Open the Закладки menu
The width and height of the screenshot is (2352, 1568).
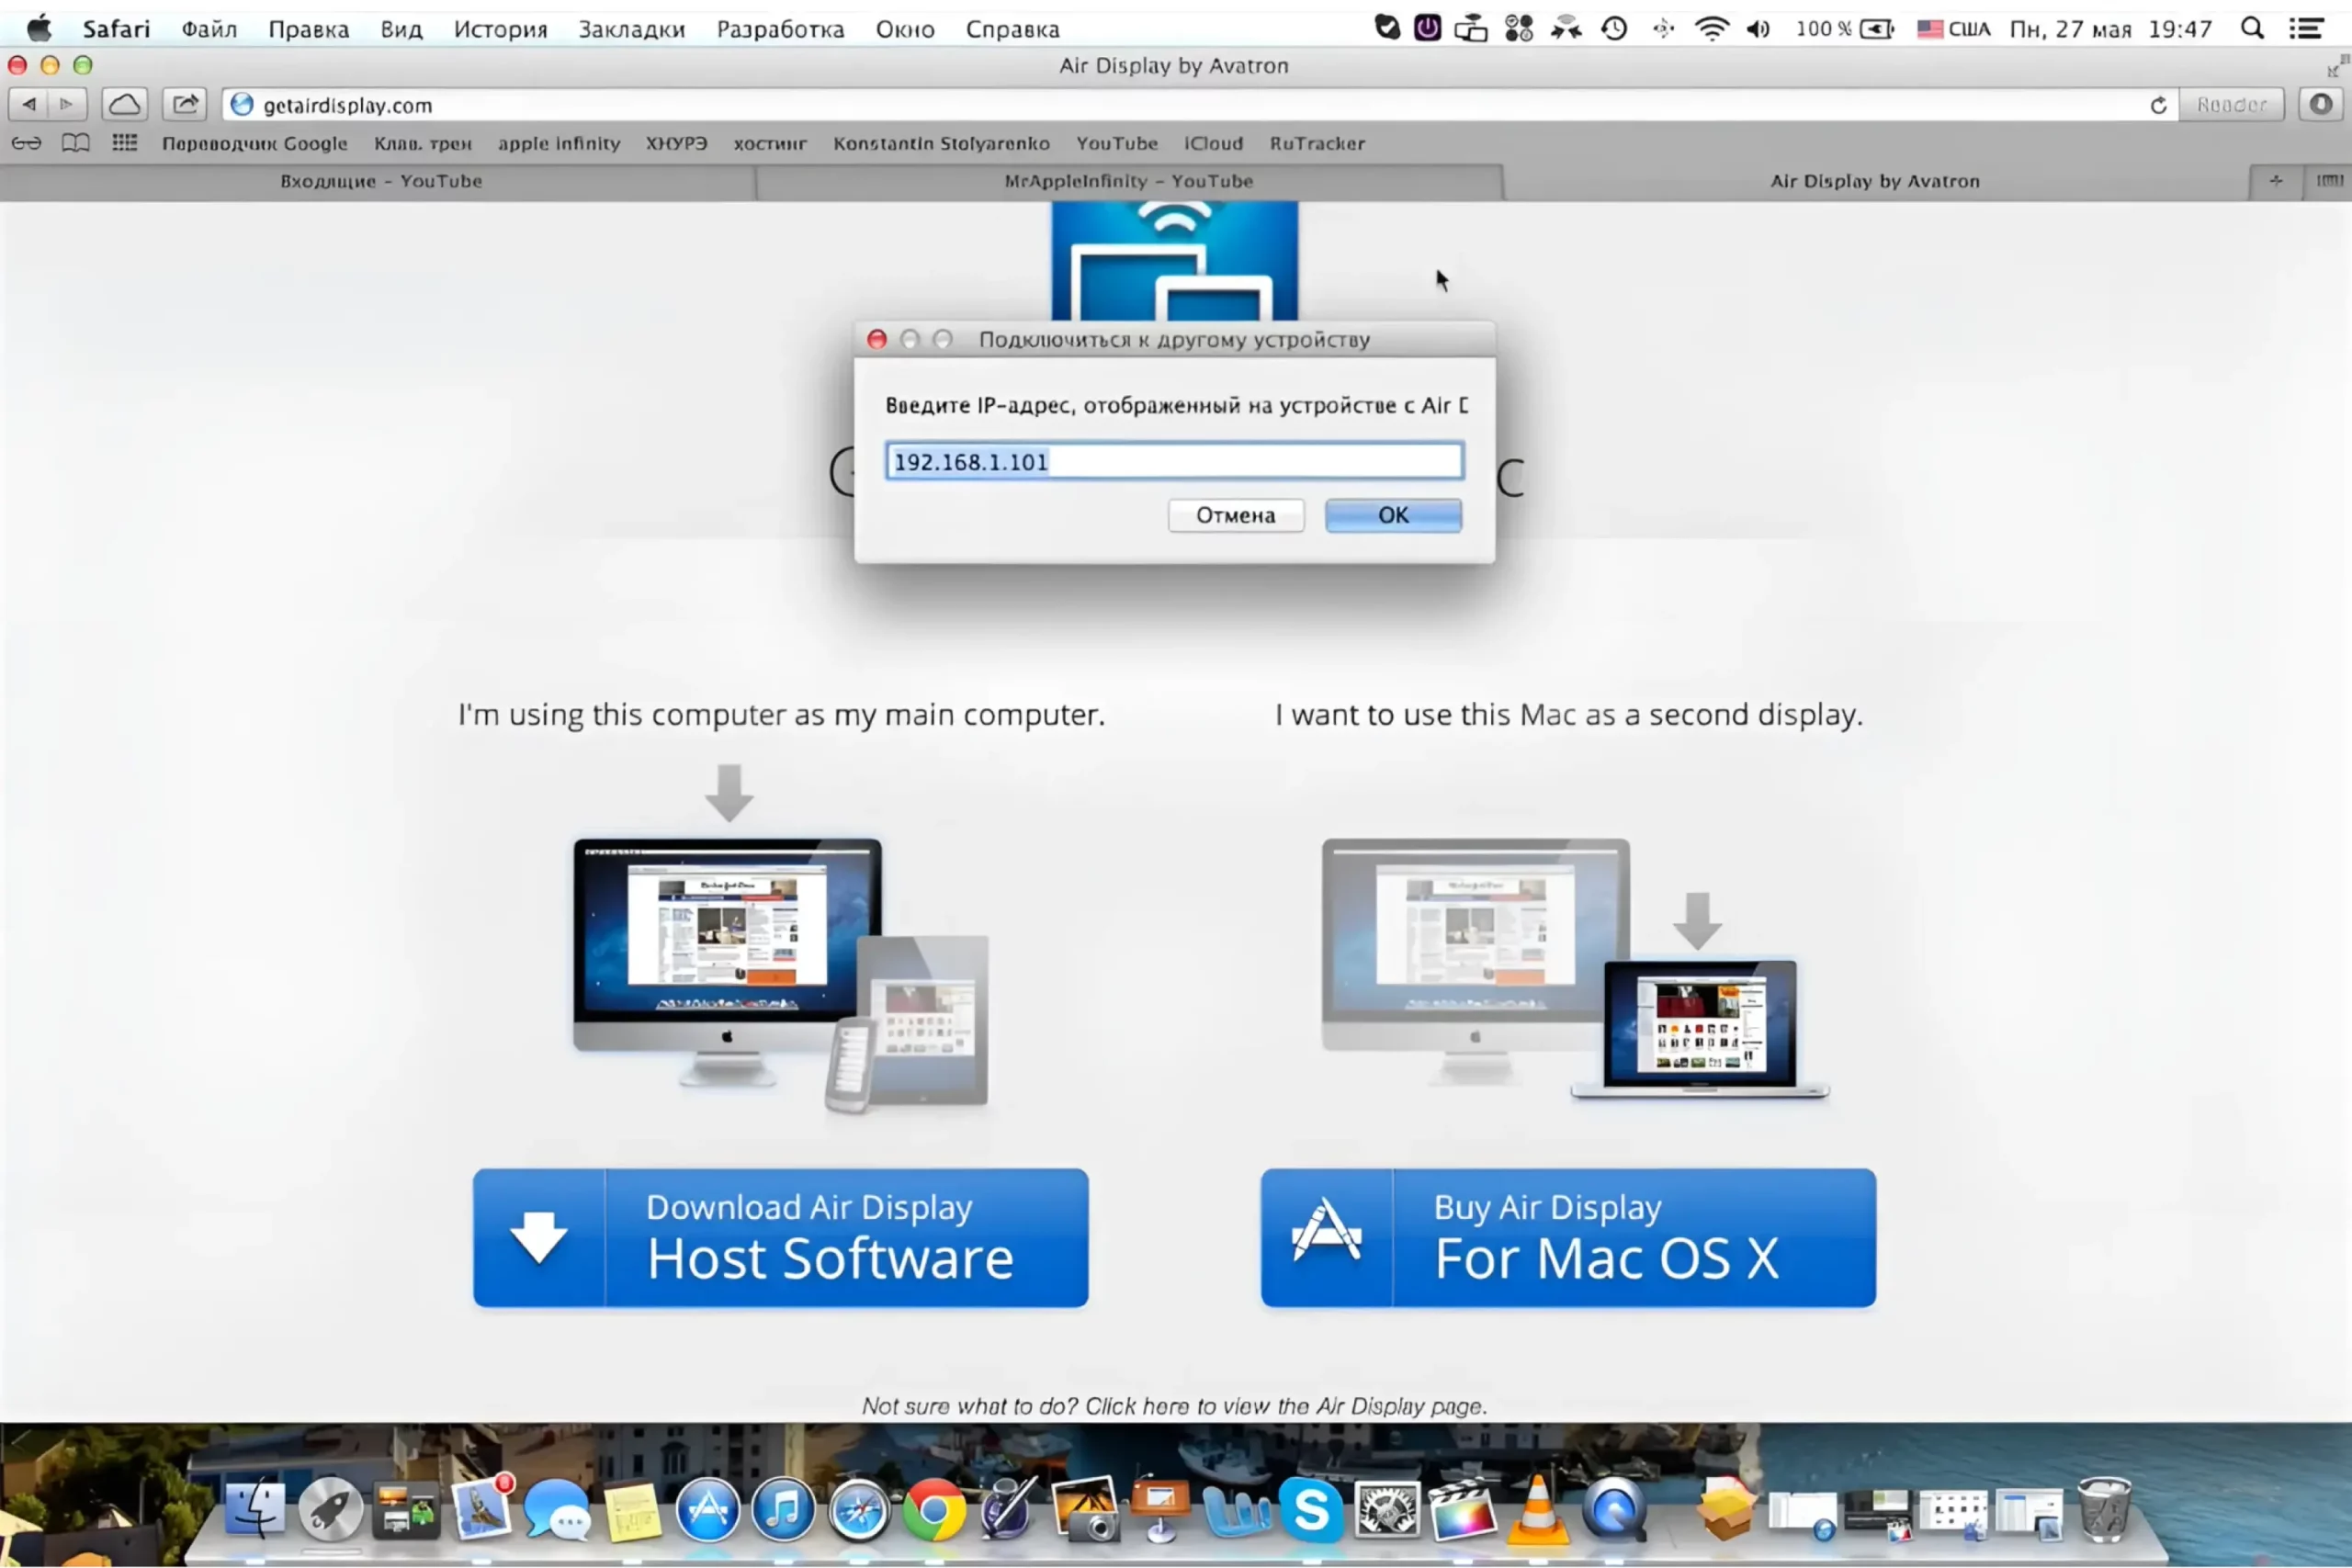(631, 29)
